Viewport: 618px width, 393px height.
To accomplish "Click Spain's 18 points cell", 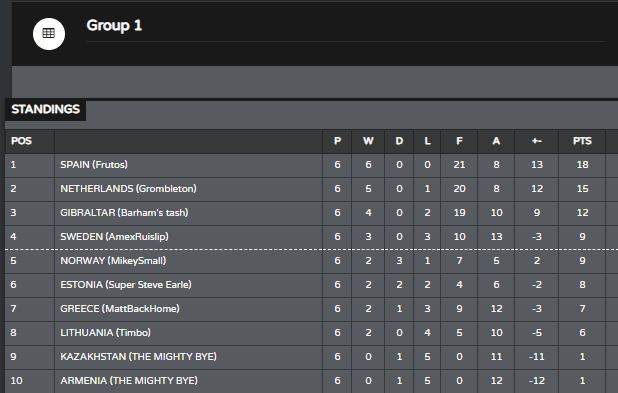I will [582, 165].
